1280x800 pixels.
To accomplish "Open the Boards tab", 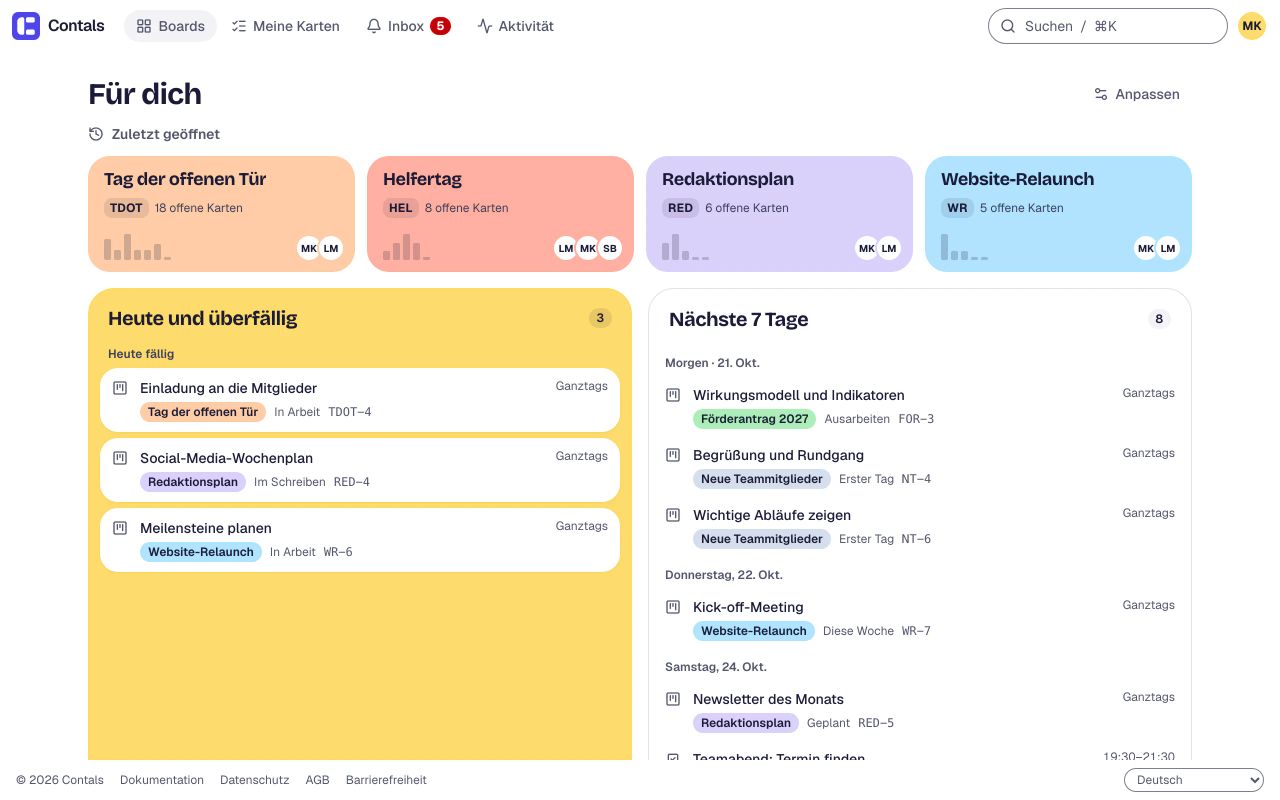I will pos(170,26).
